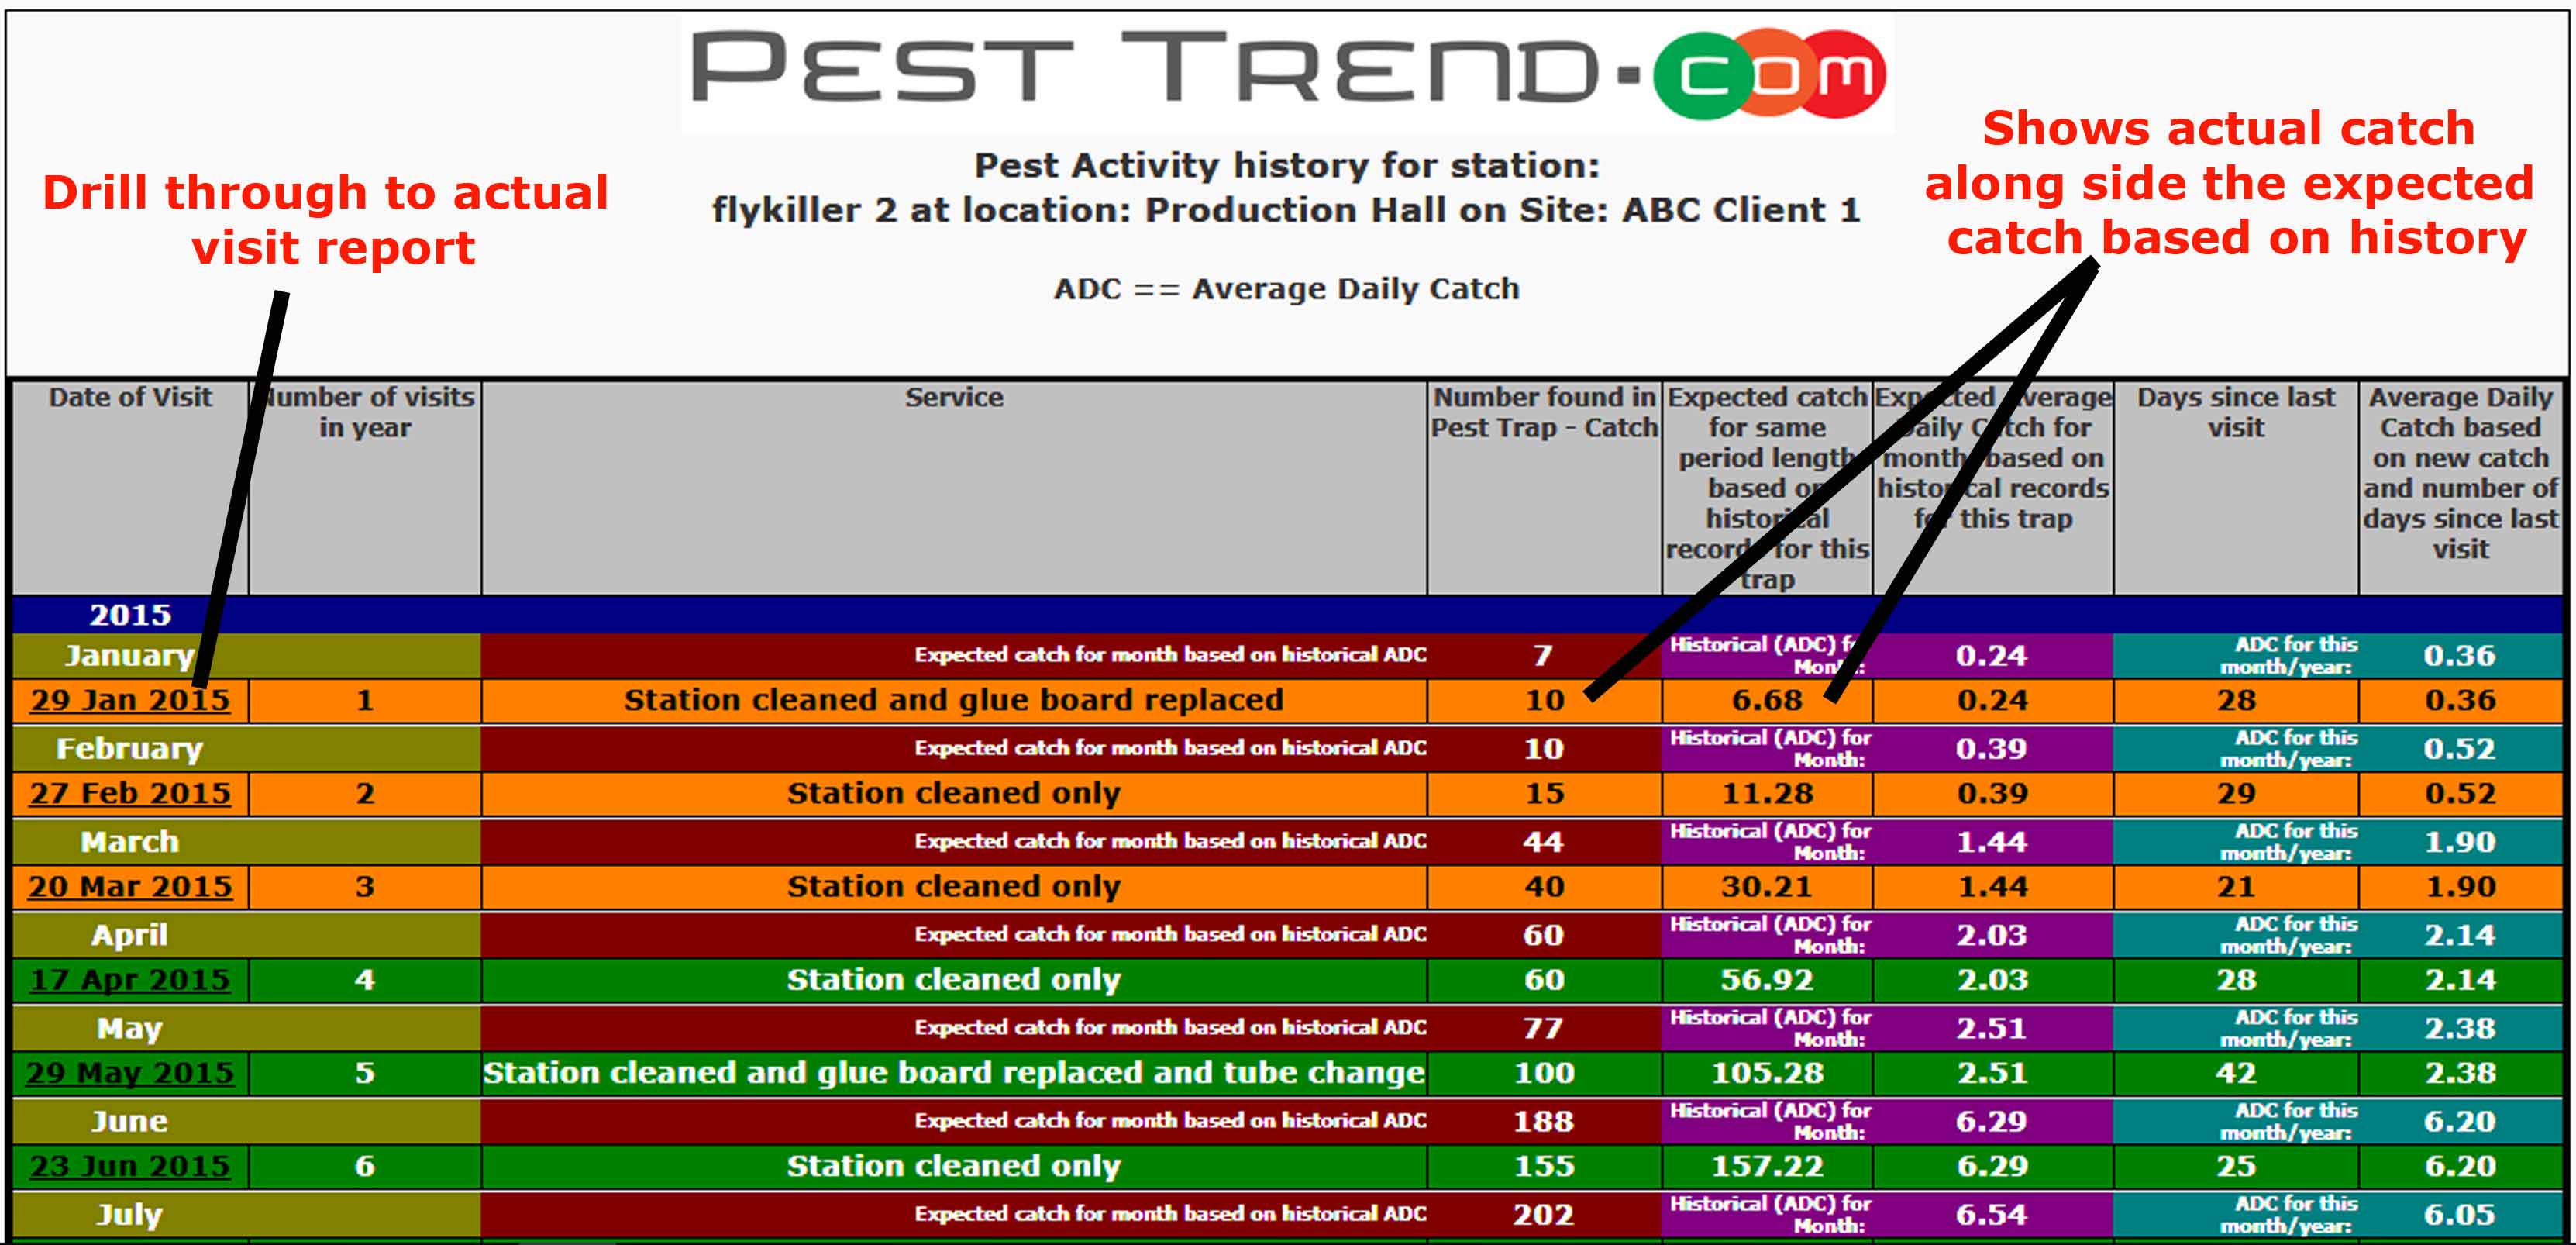Click expected catch value 56.92
The height and width of the screenshot is (1245, 2576).
click(x=1767, y=979)
